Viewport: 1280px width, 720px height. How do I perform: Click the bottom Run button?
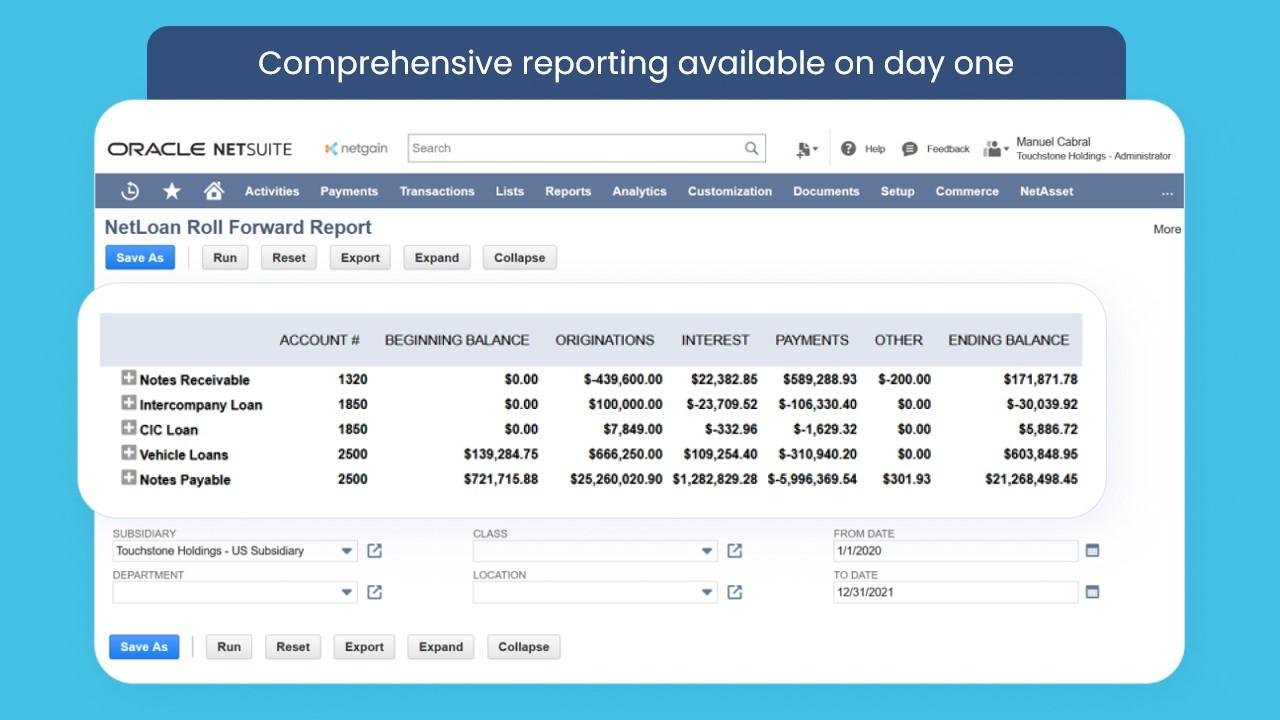[229, 647]
